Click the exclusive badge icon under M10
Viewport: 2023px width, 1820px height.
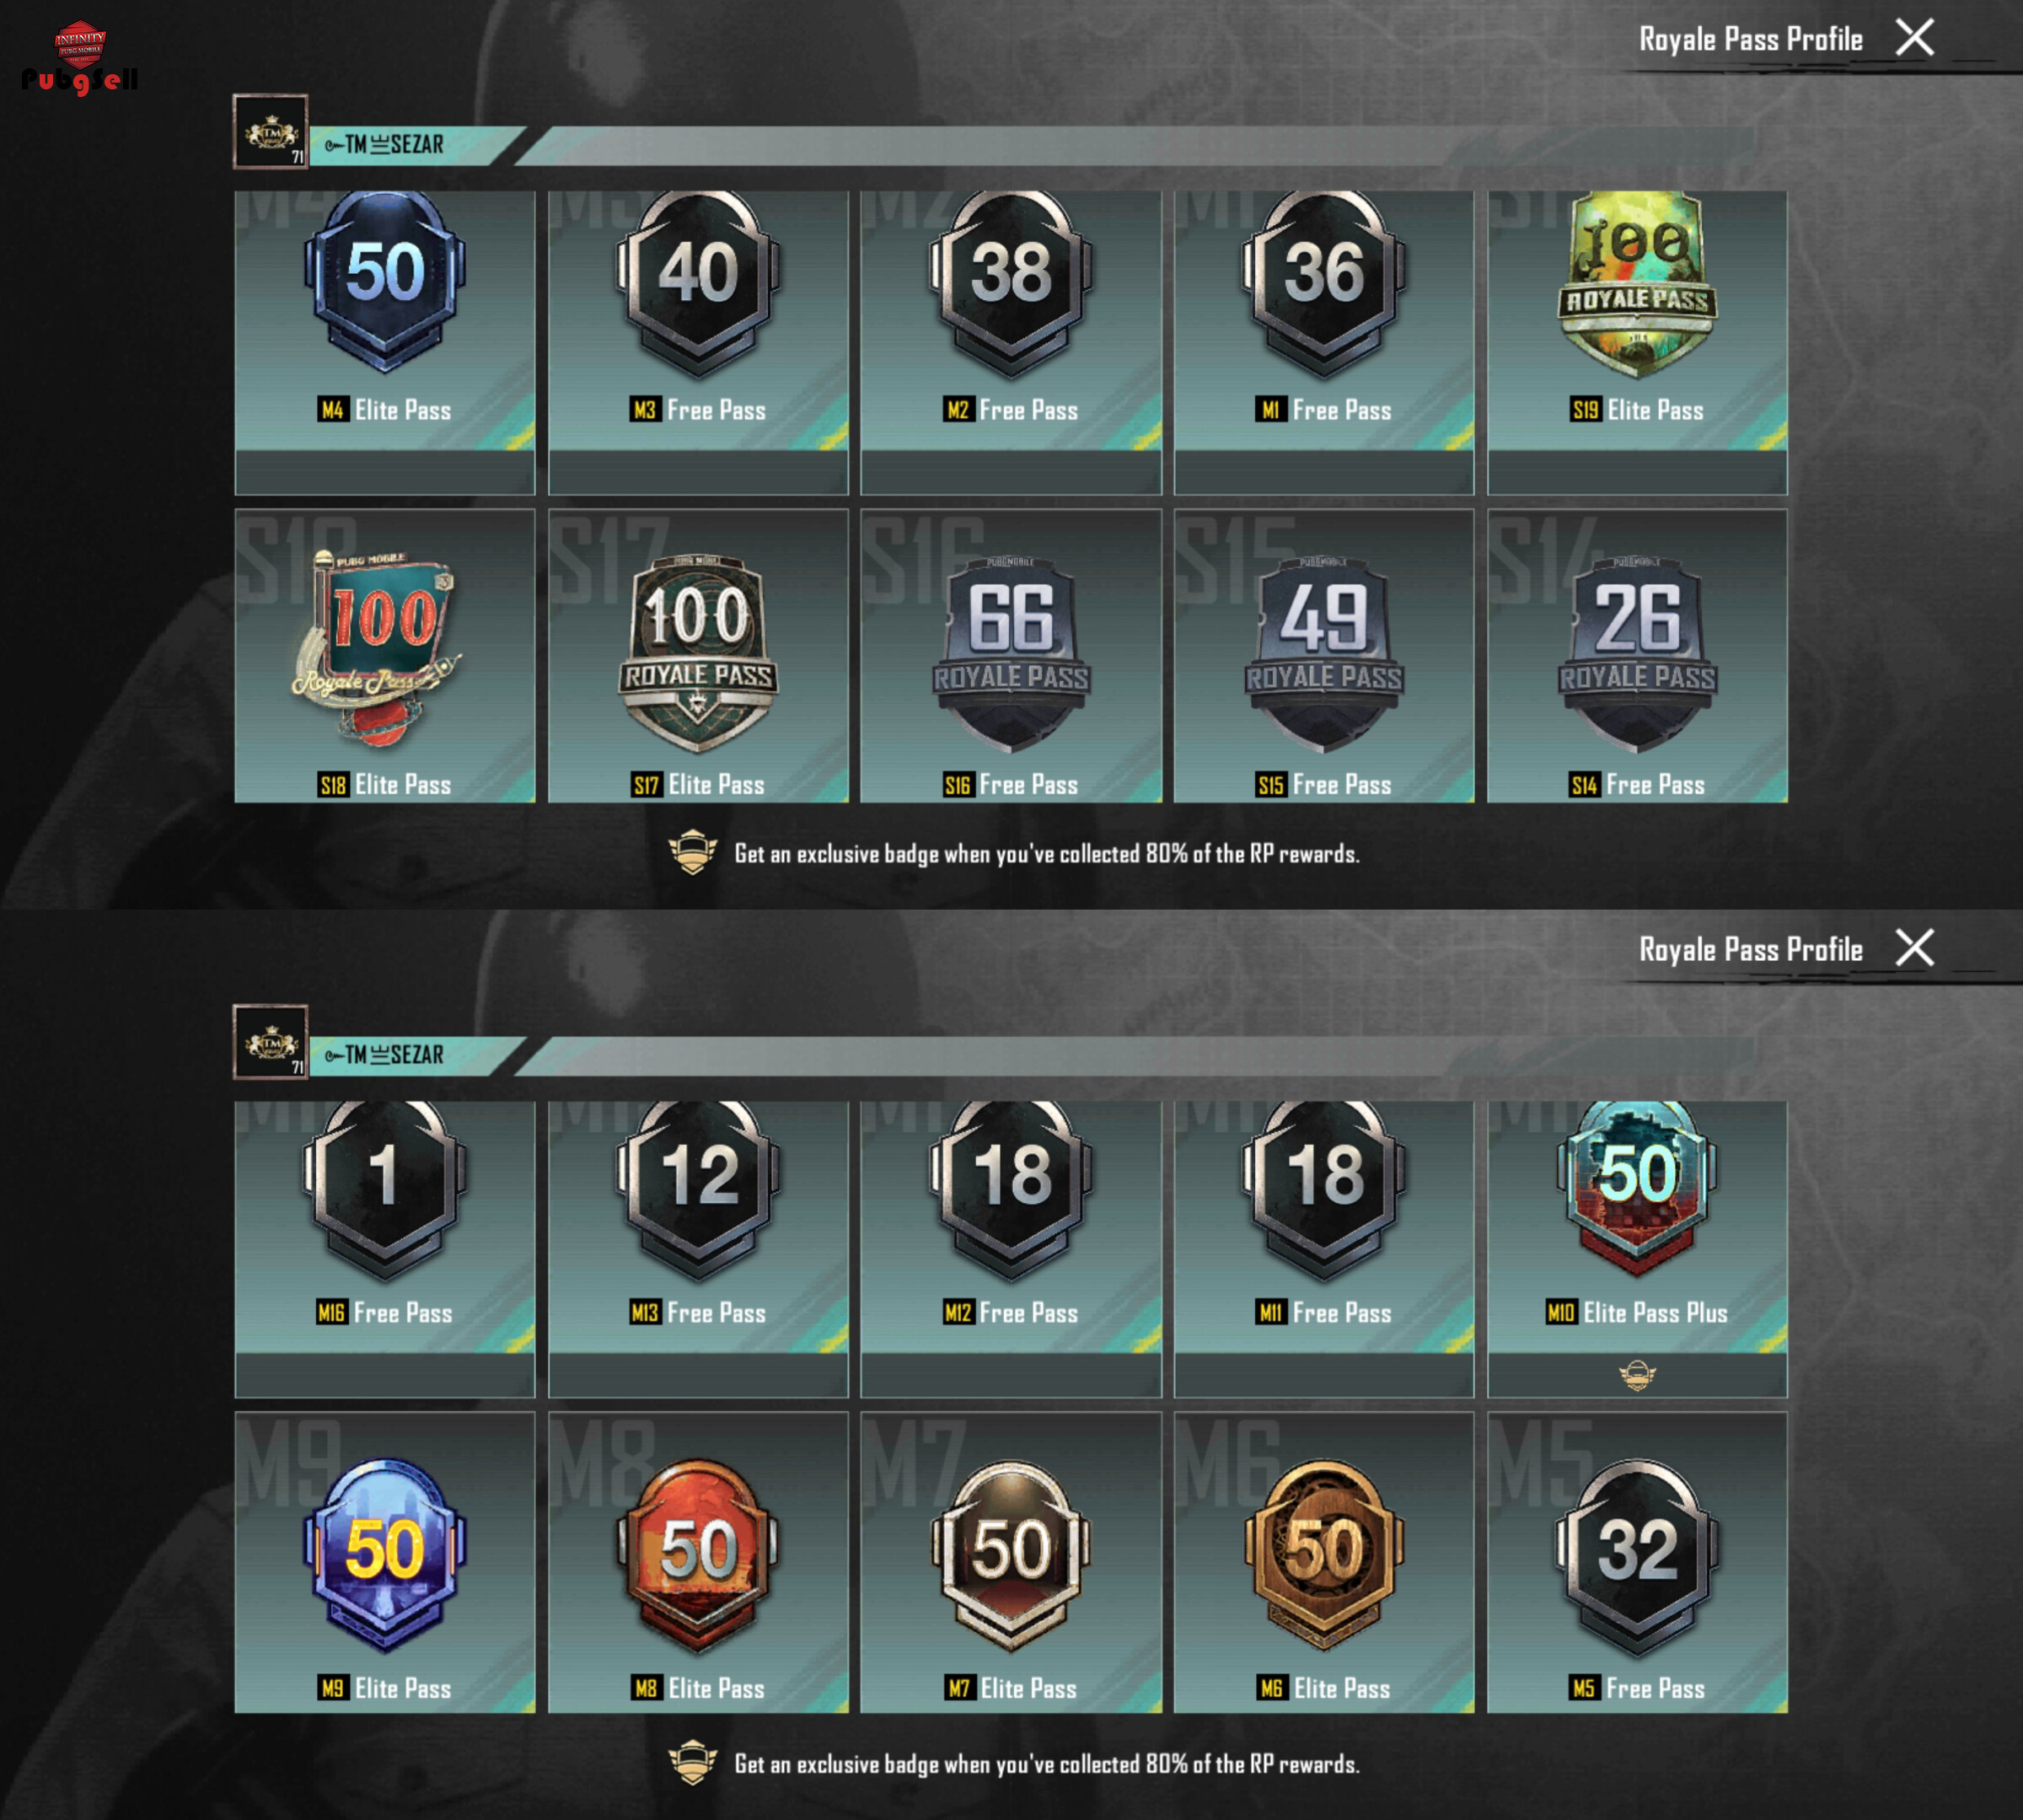click(1637, 1376)
